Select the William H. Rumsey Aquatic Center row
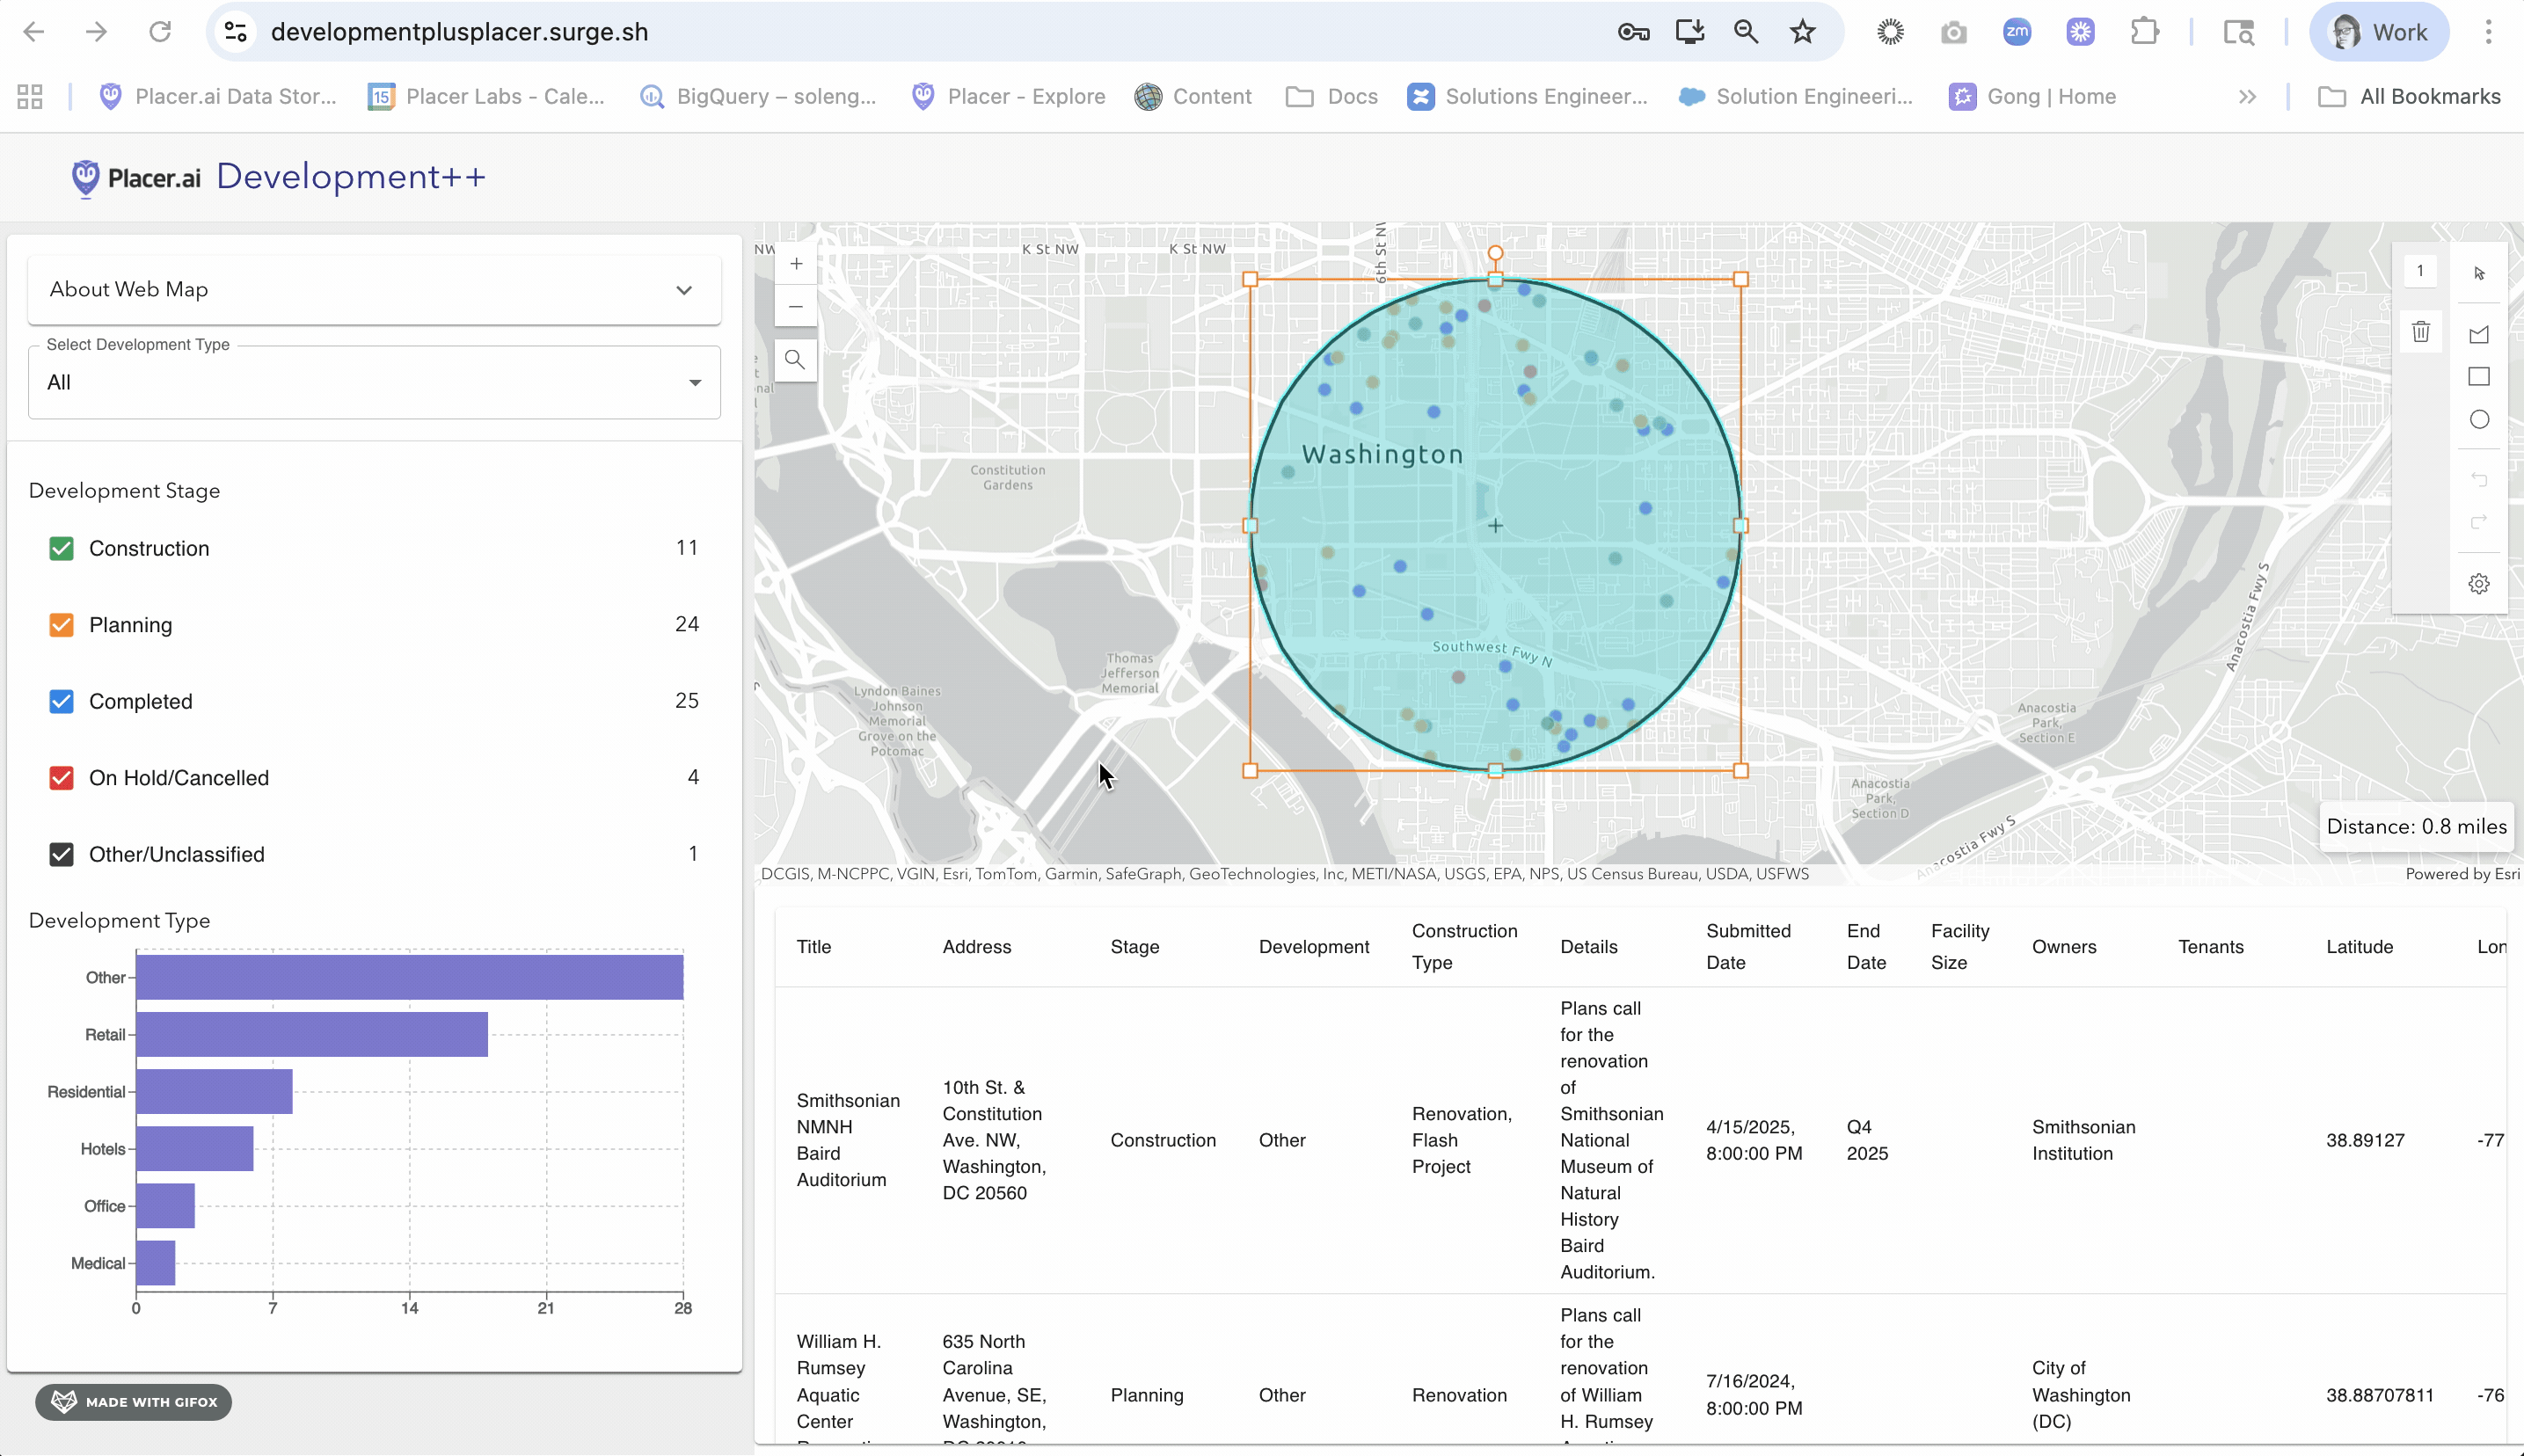The image size is (2524, 1456). pyautogui.click(x=1640, y=1370)
